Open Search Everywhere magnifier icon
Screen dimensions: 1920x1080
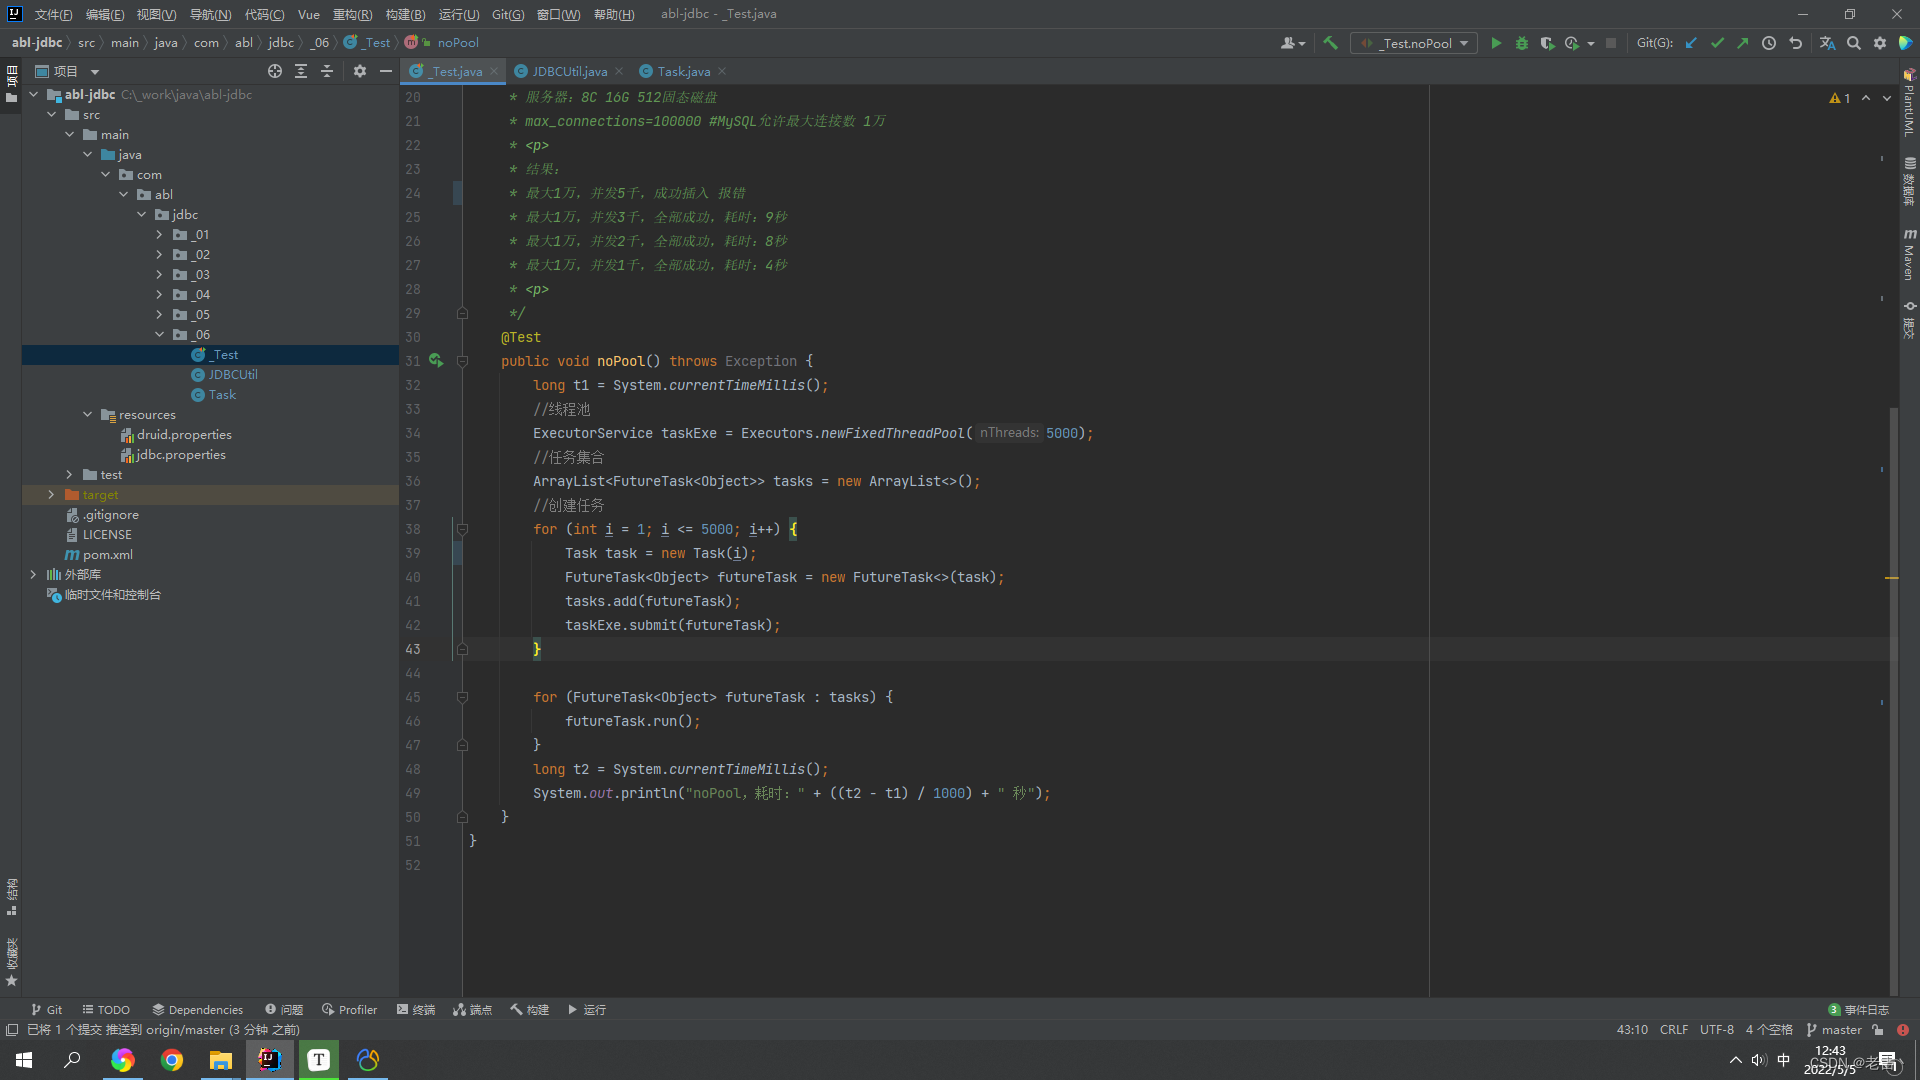coord(1854,43)
